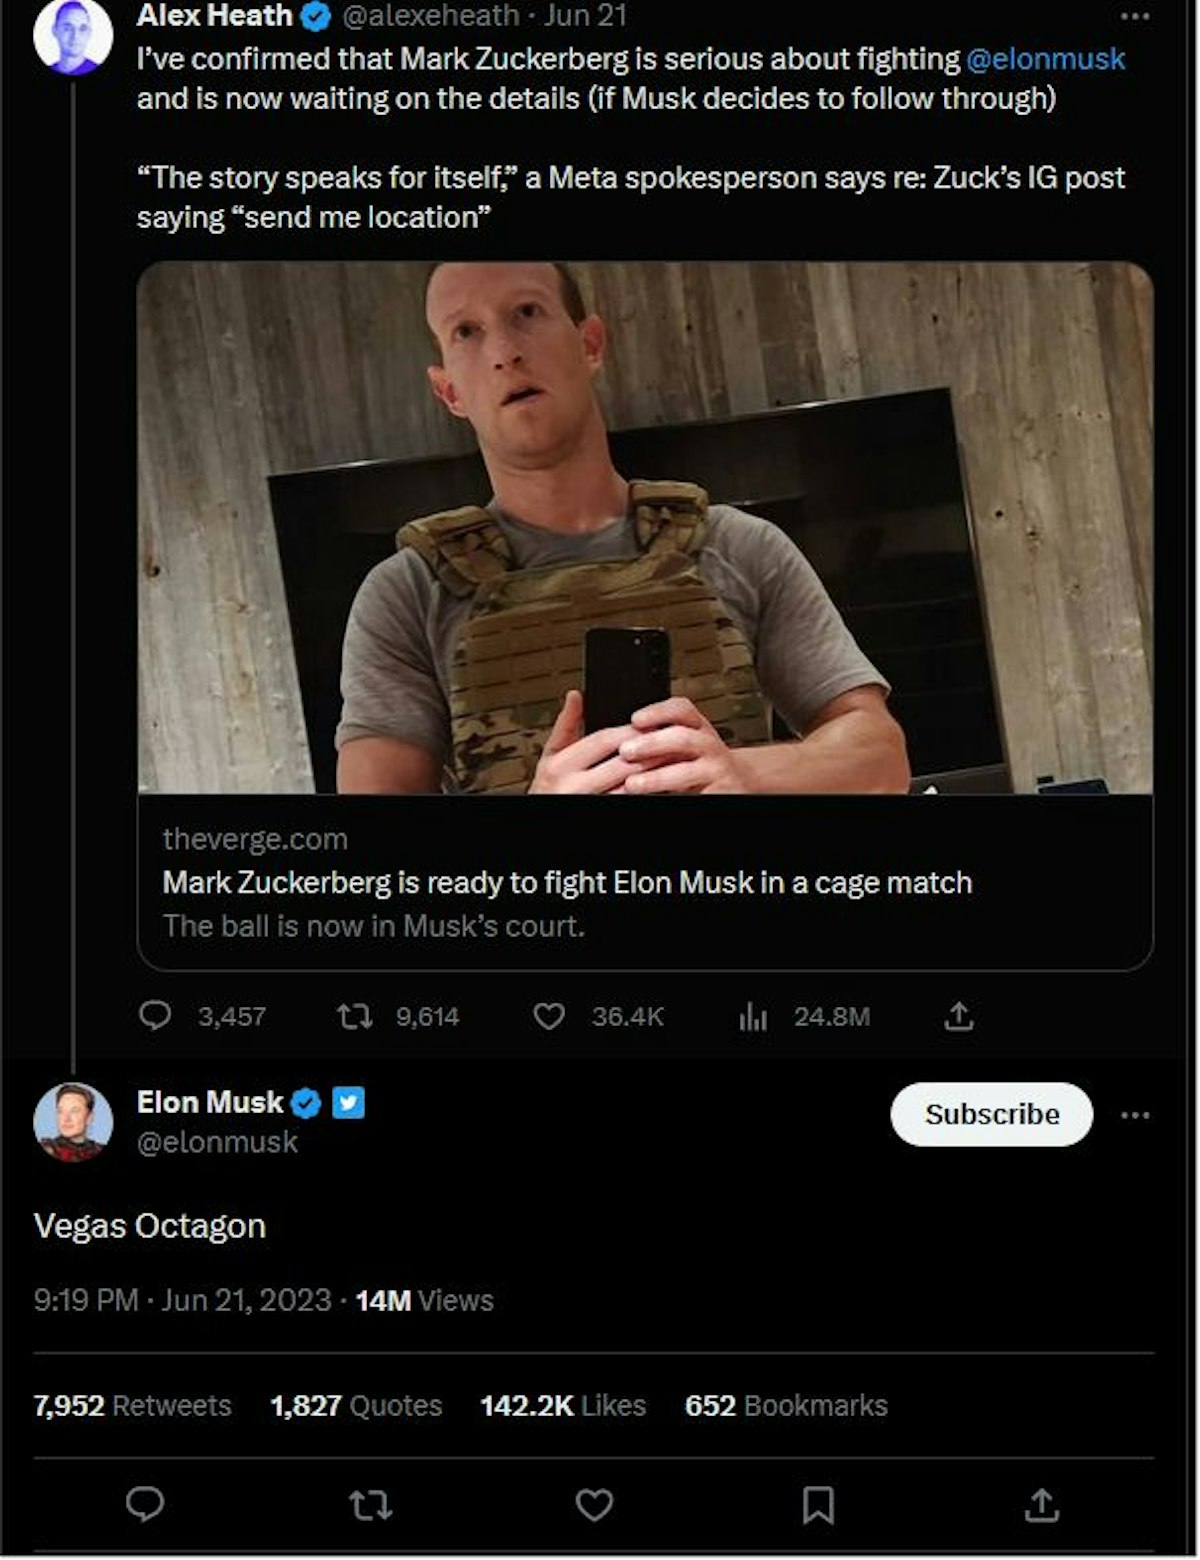This screenshot has height=1560, width=1200.
Task: Reply to Elon Musk's Vegas Octagon tweet
Action: 145,1503
